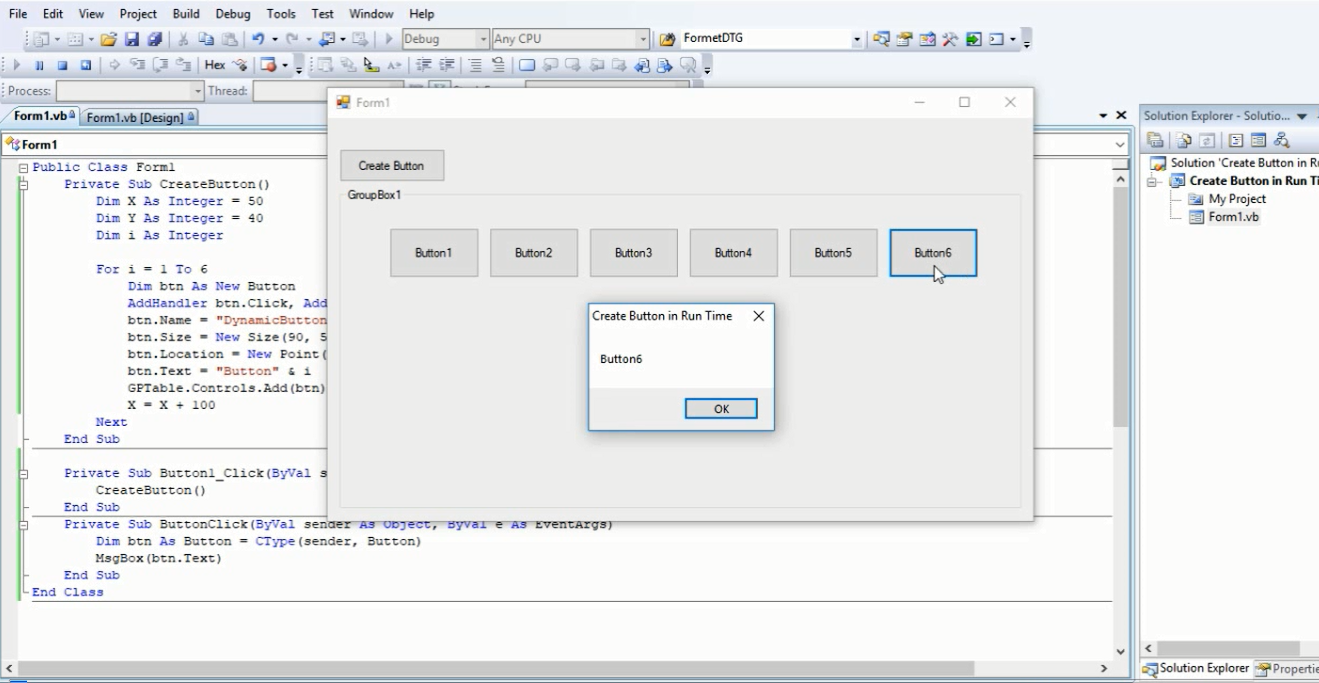Screen dimensions: 1319x683
Task: Click the Refresh icon in Solution Explorer
Action: click(x=1206, y=139)
